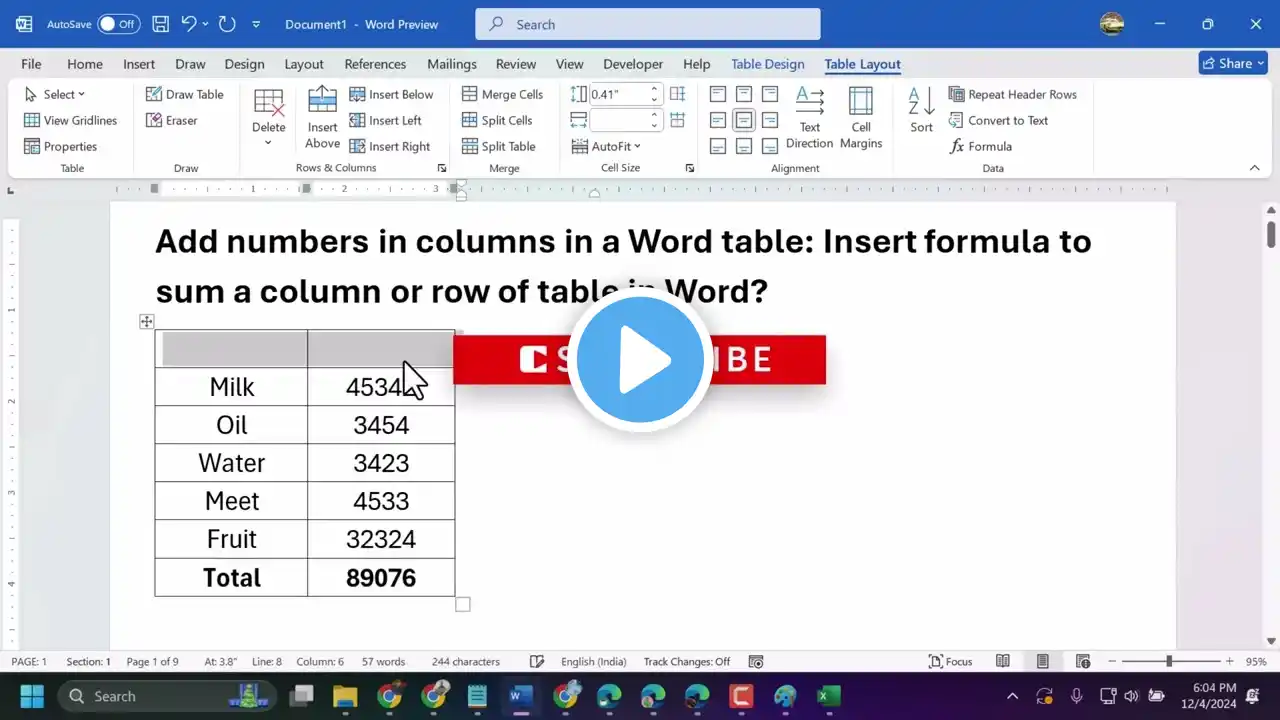Click Convert to Text

coord(998,120)
